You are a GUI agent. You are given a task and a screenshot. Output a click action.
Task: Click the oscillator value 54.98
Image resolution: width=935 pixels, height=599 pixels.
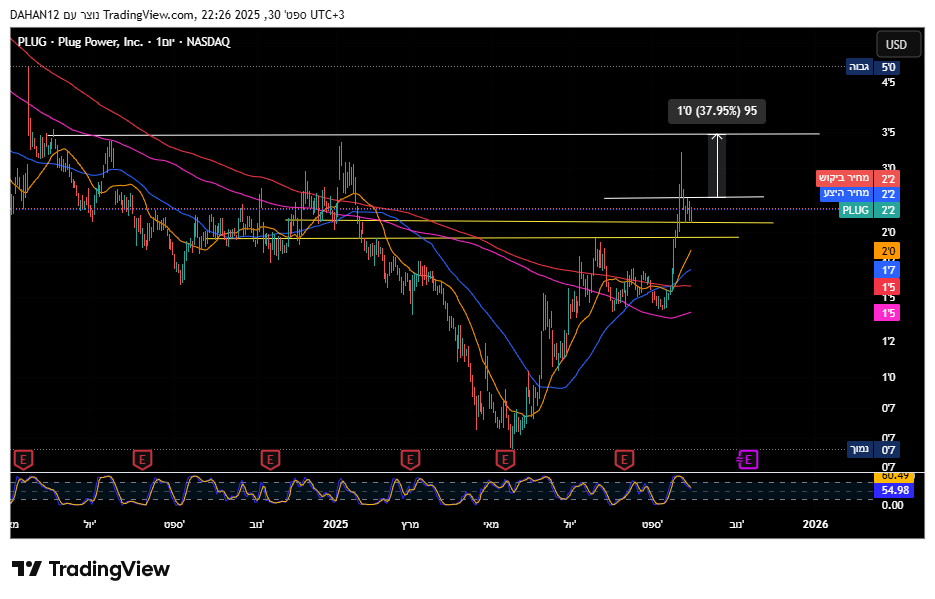894,491
